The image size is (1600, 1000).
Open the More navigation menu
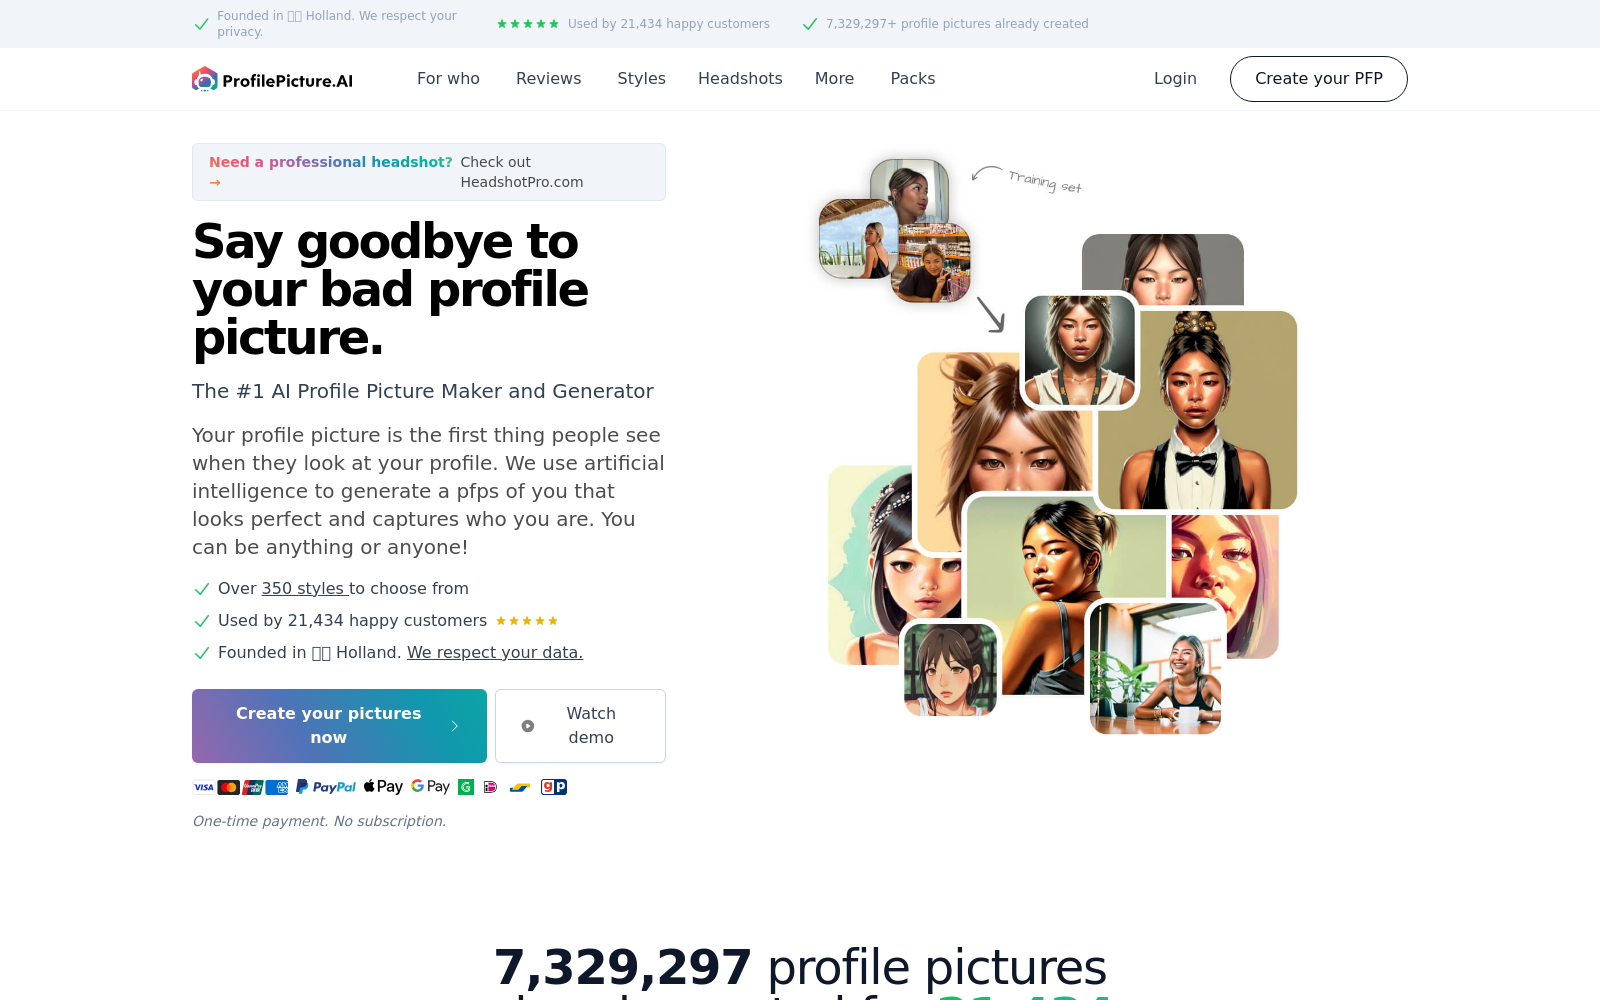[x=834, y=78]
